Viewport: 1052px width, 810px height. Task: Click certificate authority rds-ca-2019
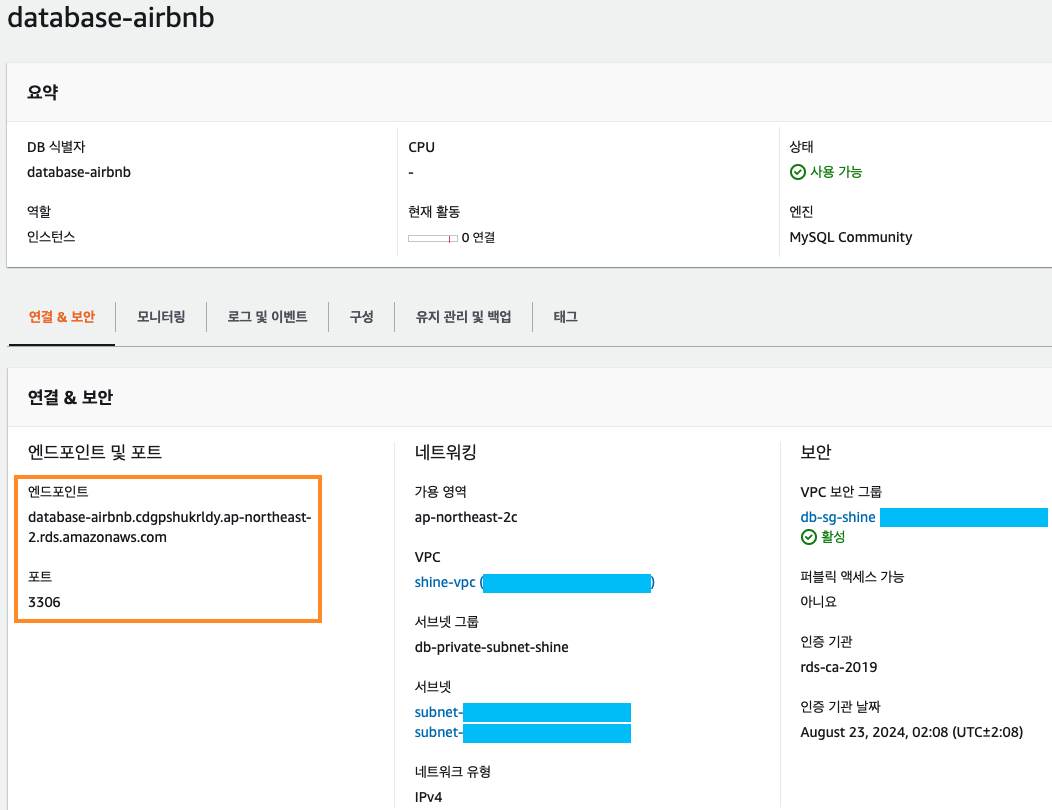click(839, 667)
